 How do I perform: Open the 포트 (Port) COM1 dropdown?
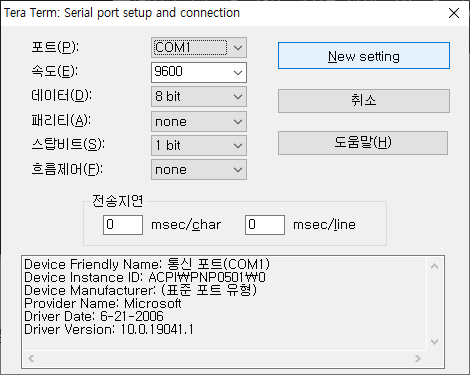click(199, 48)
